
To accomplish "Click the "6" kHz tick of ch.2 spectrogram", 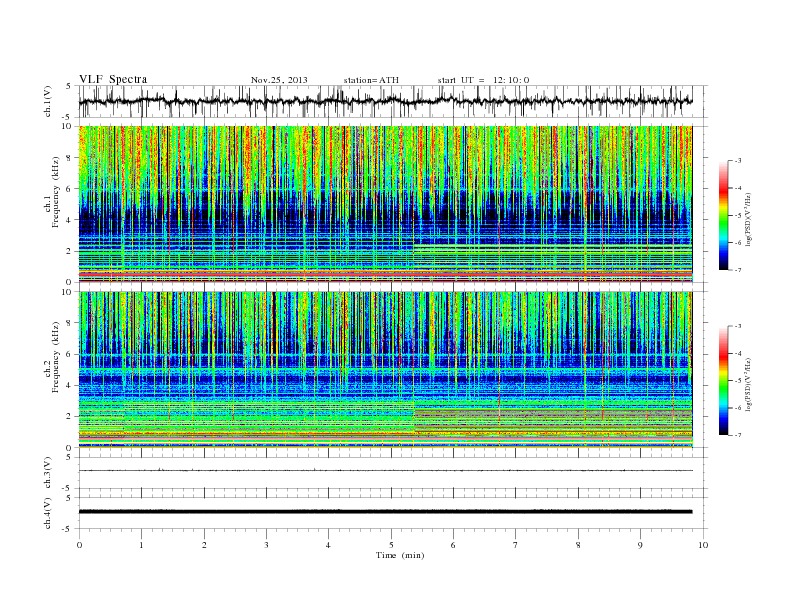I will tap(70, 354).
